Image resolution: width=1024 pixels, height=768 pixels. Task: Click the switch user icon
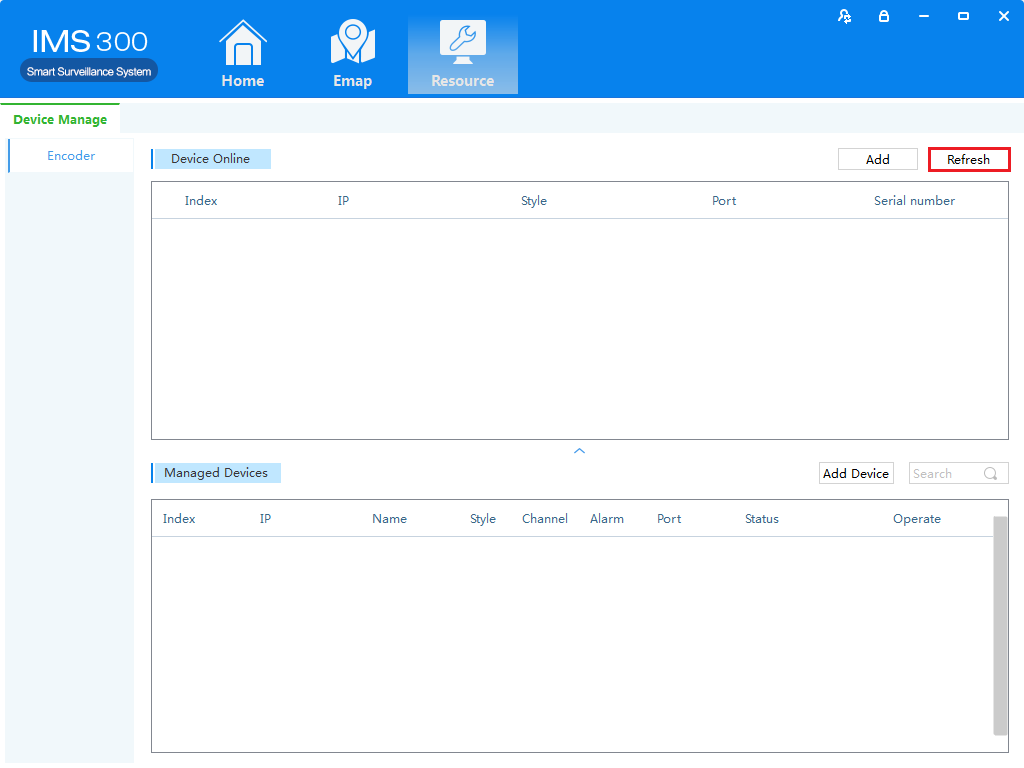pos(845,16)
